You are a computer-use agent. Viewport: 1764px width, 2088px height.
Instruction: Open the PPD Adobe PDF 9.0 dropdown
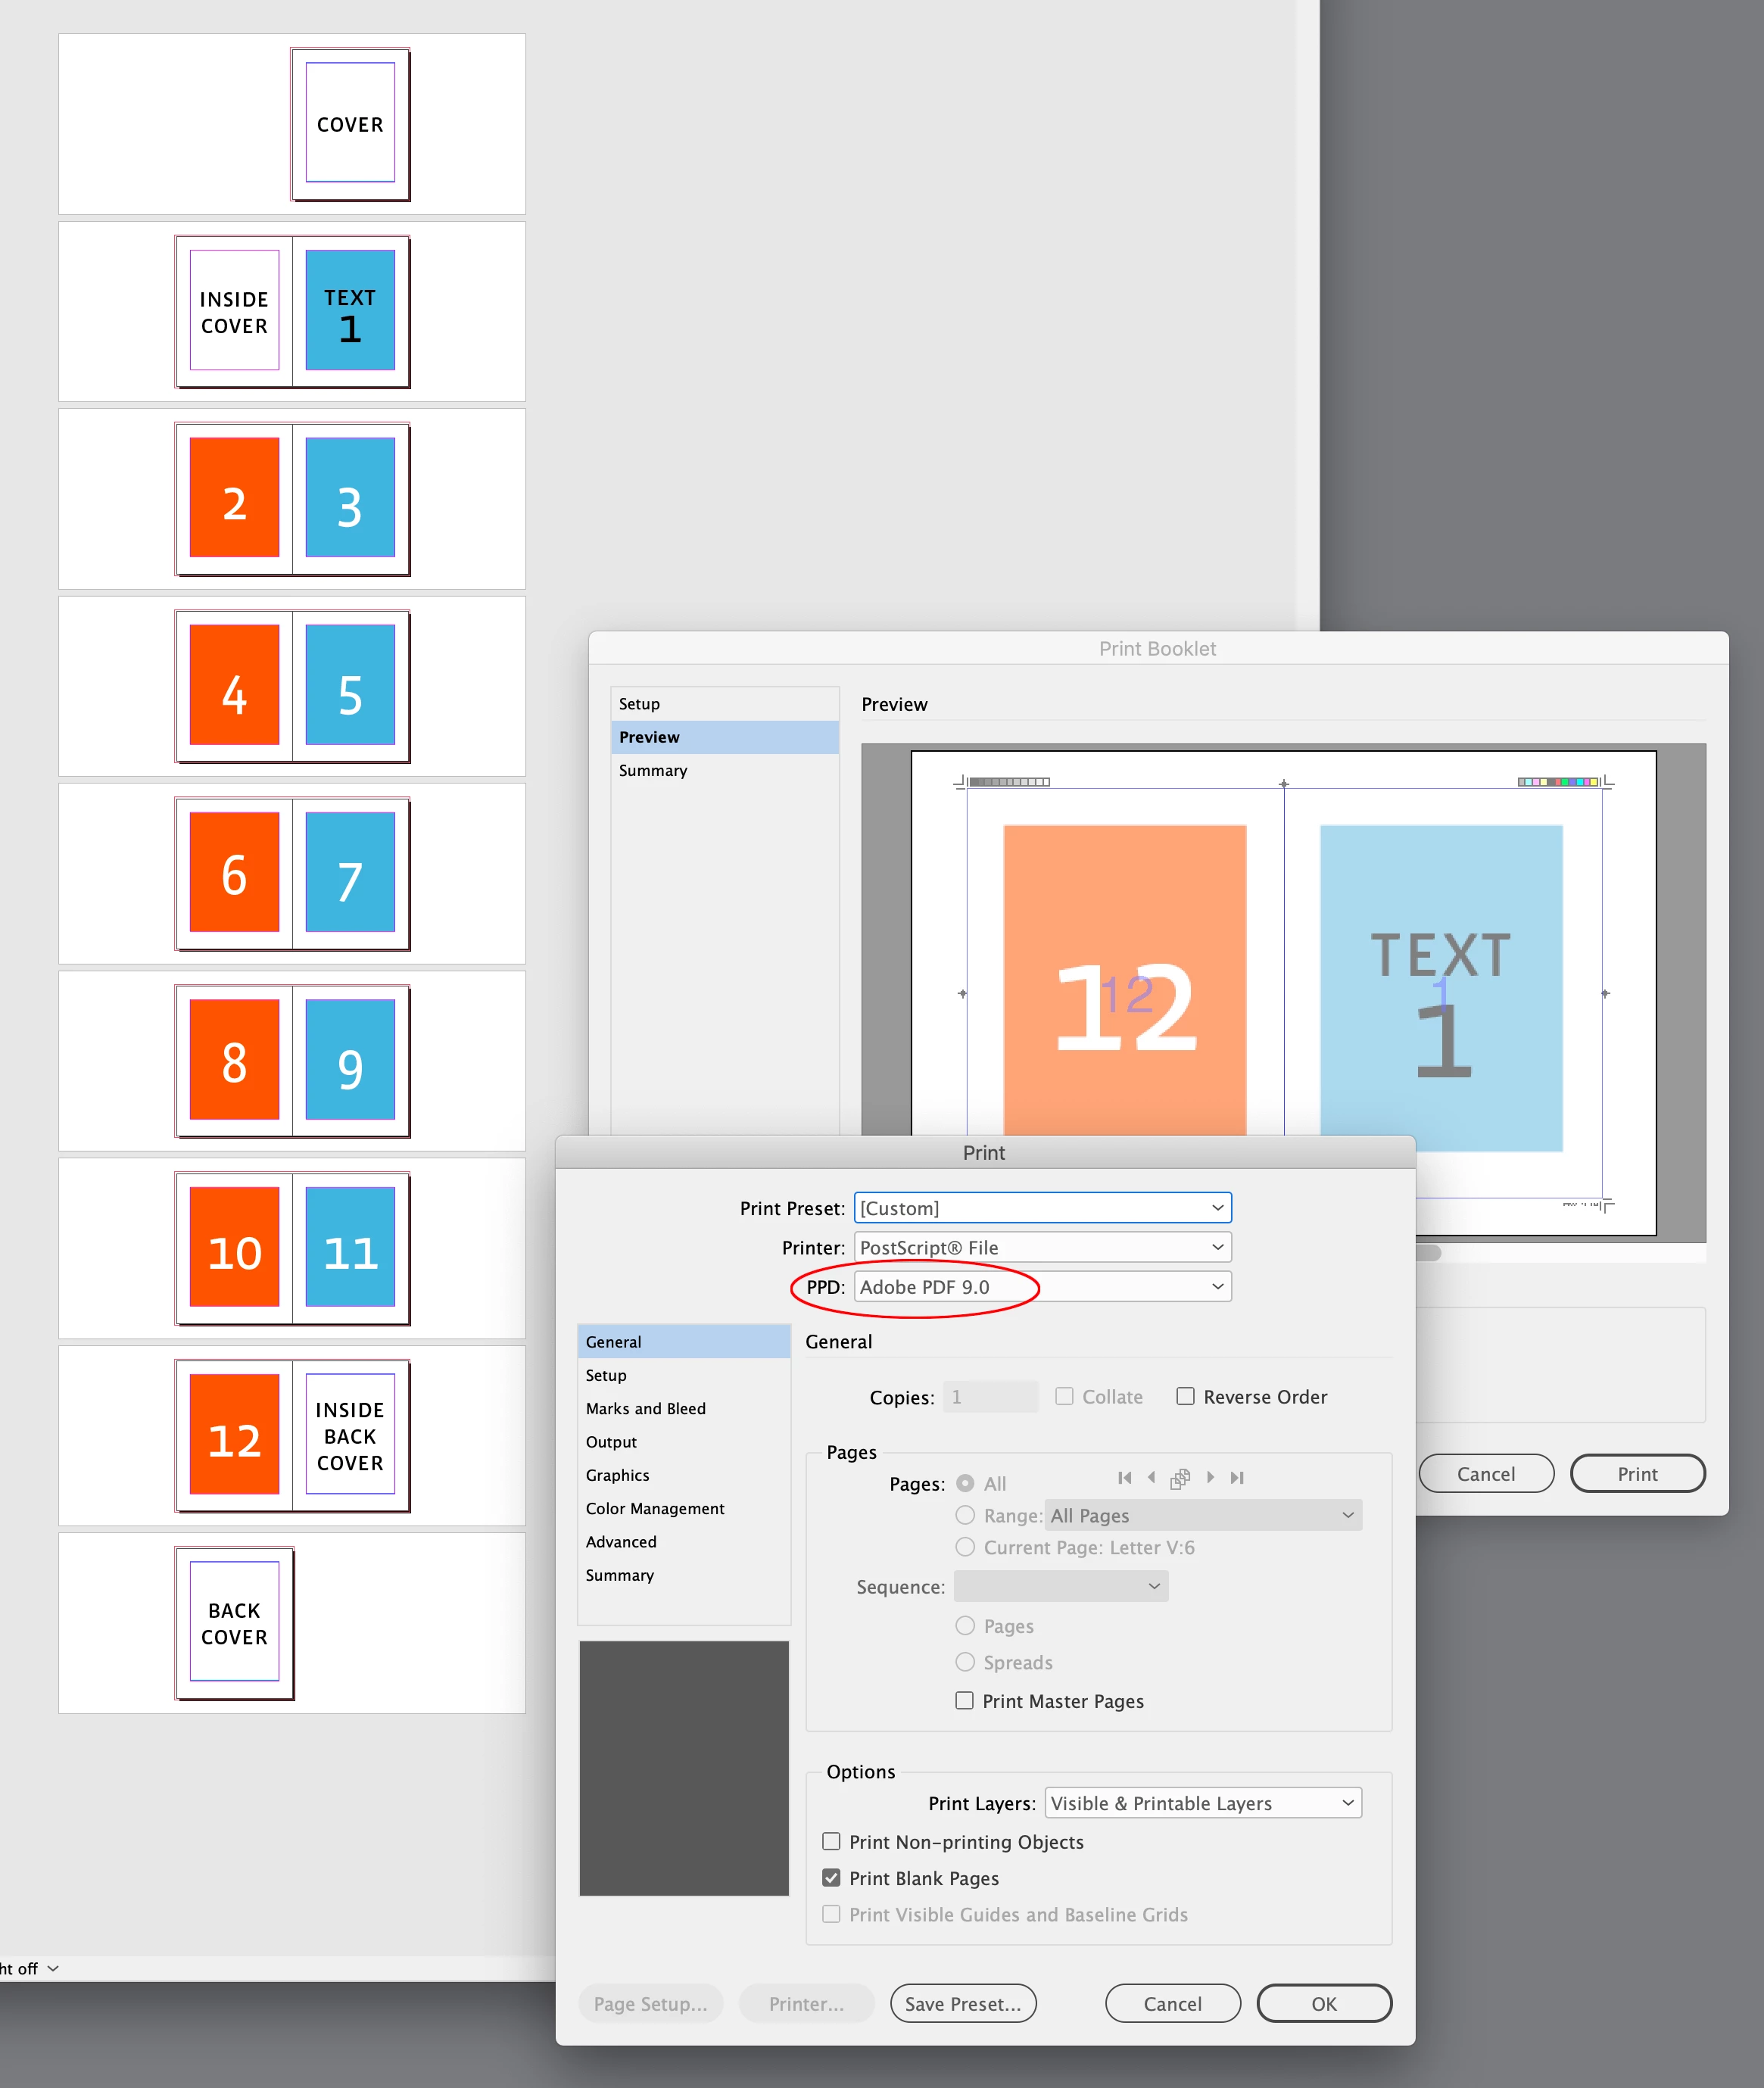click(x=1042, y=1286)
